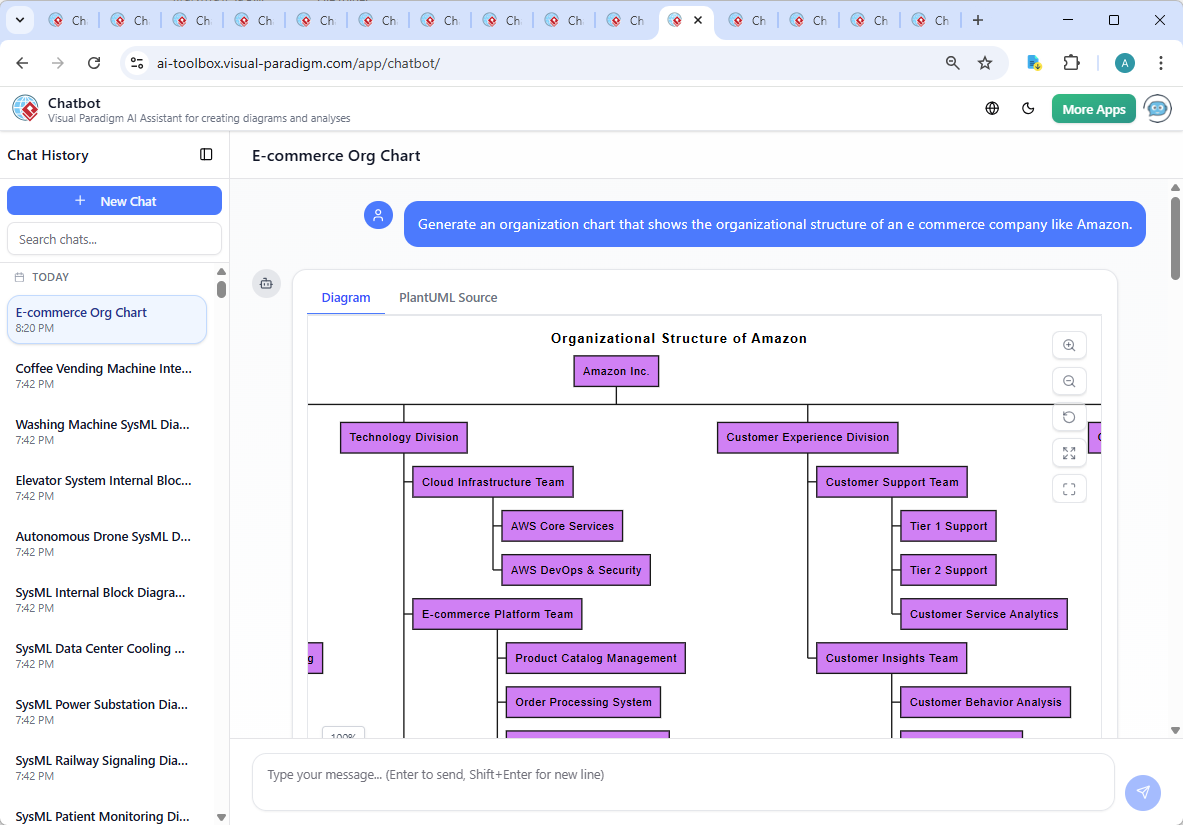The width and height of the screenshot is (1183, 825).
Task: Select the Diagram tab
Action: coord(346,297)
